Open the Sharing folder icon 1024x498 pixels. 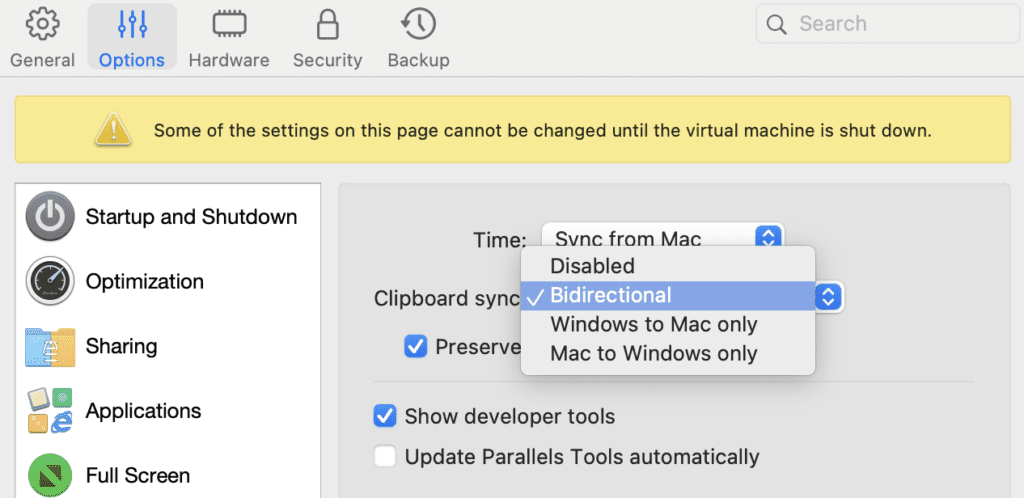pos(50,347)
